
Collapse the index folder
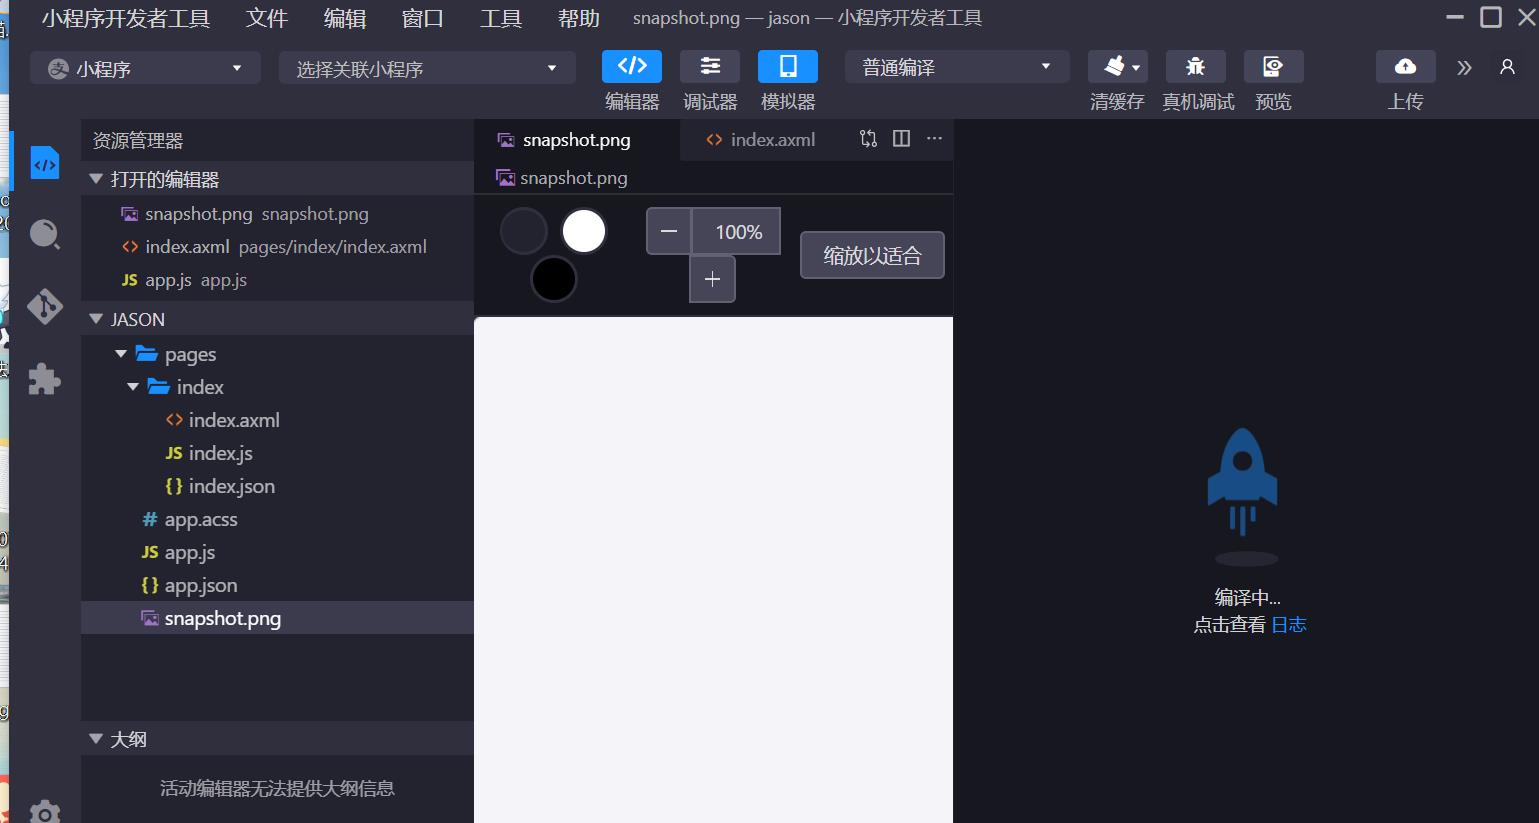pos(277,387)
